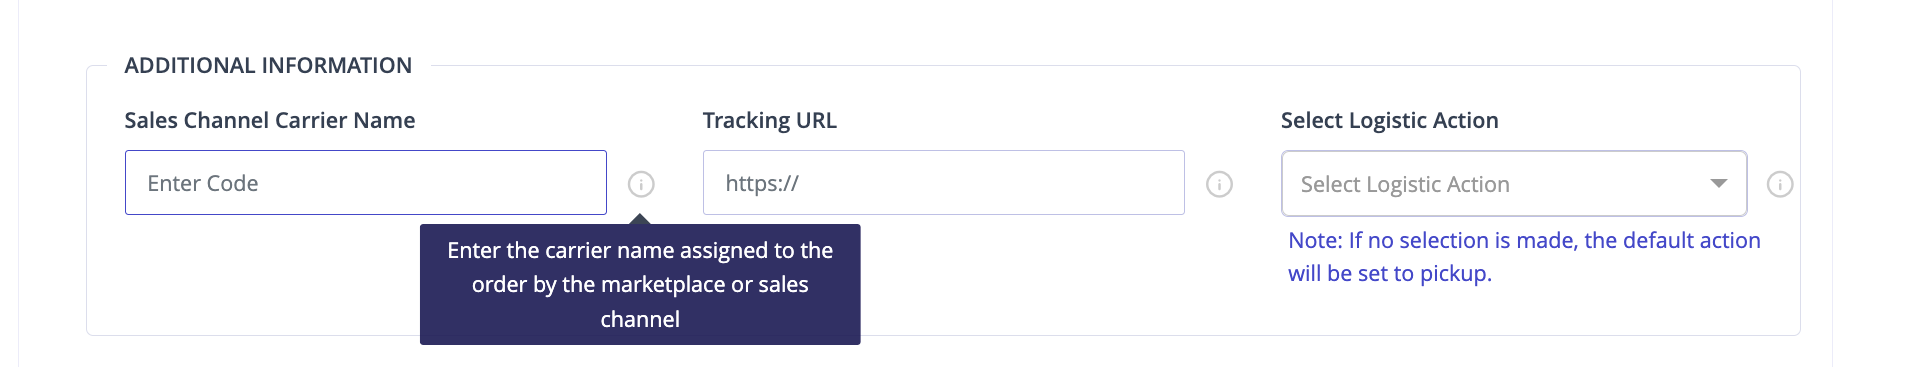Click the 'https://' placeholder in Tracking URL

point(762,183)
